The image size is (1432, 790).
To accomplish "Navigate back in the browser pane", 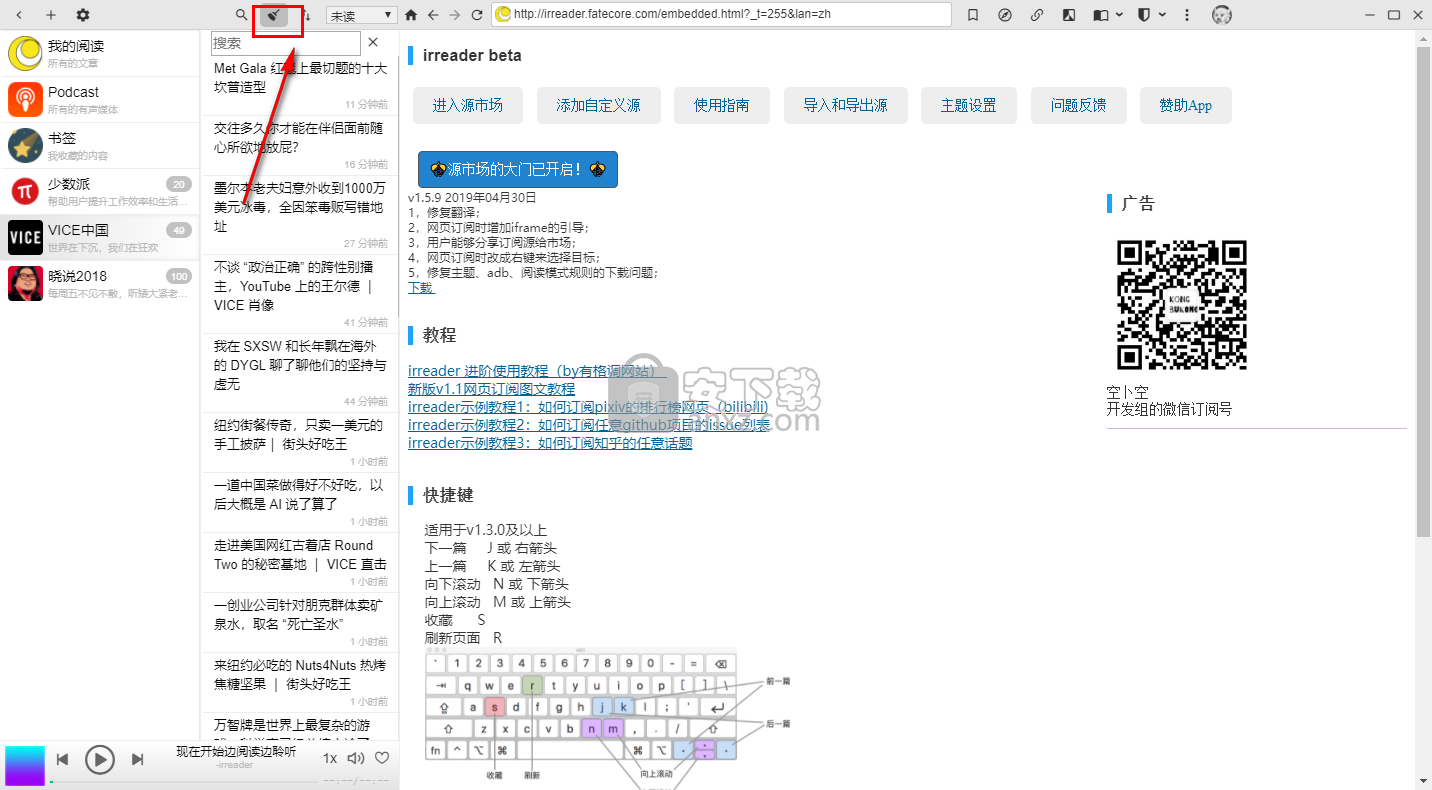I will [433, 15].
